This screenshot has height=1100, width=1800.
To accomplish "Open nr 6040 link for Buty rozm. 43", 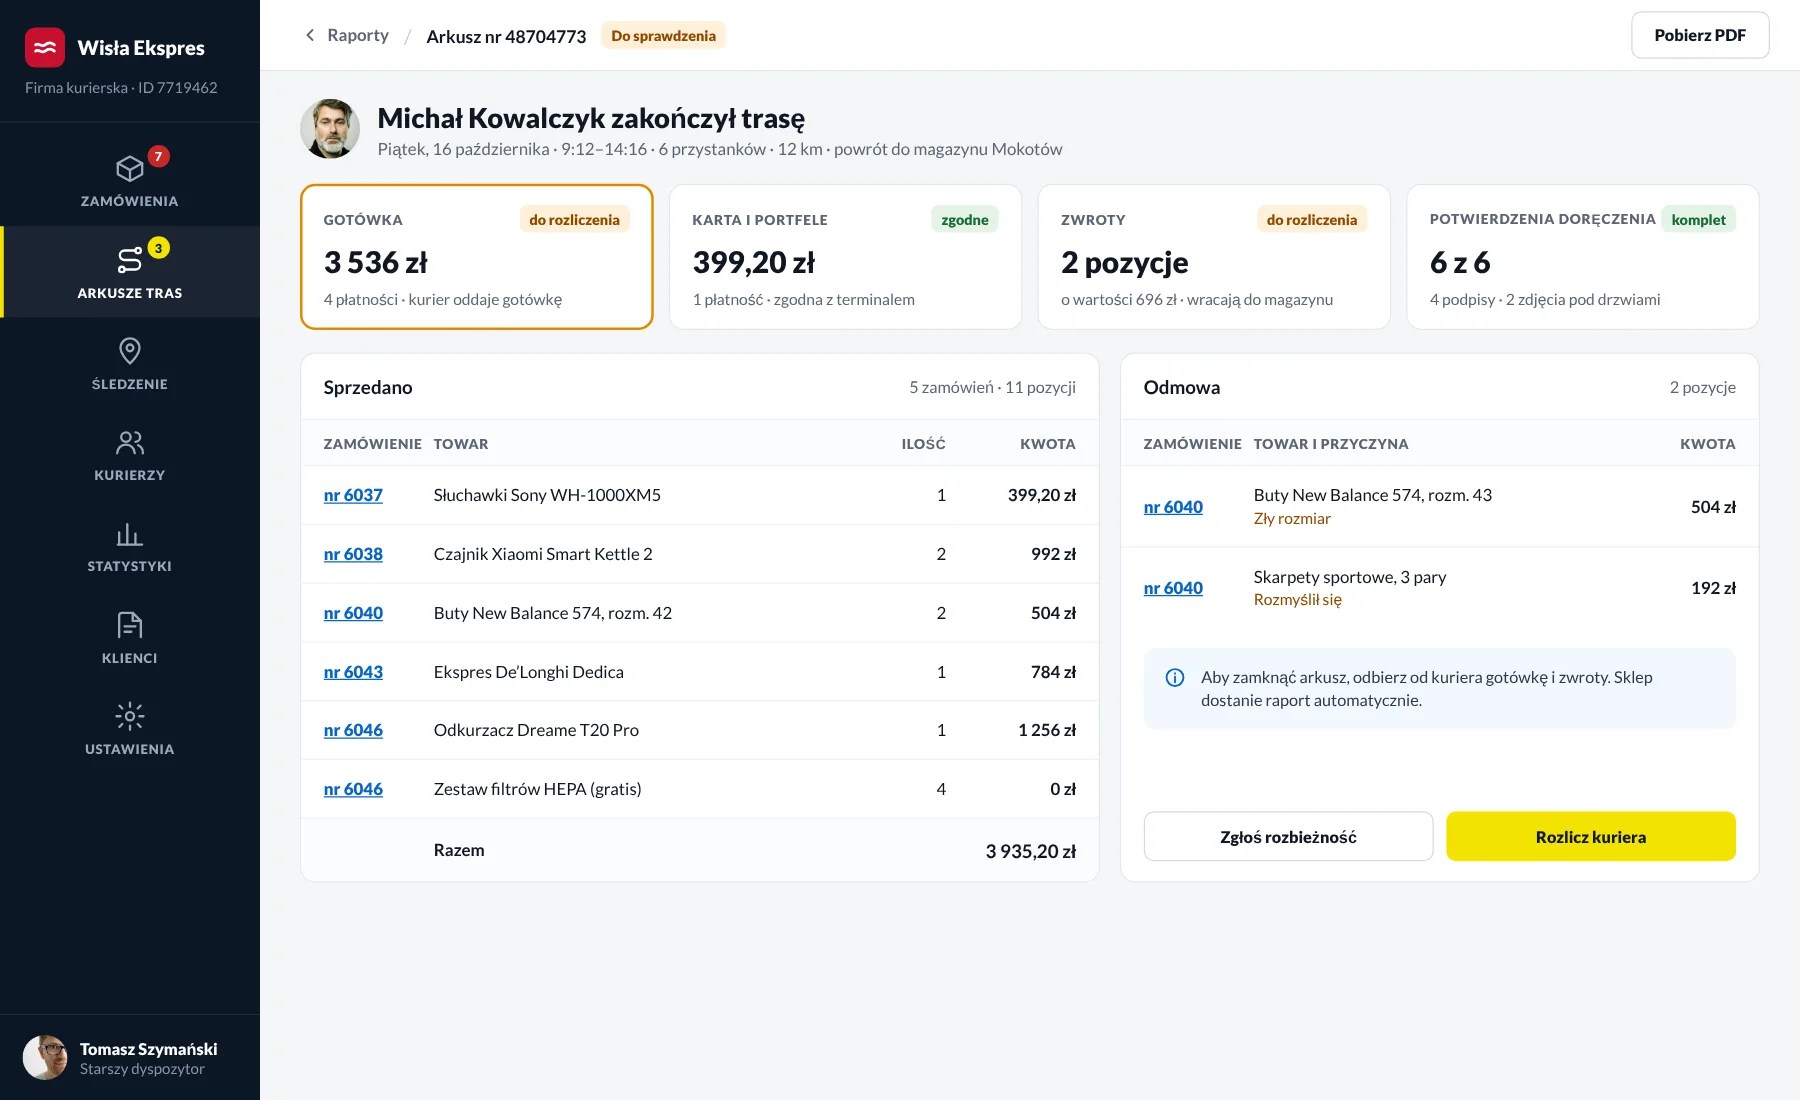I will tap(1173, 507).
